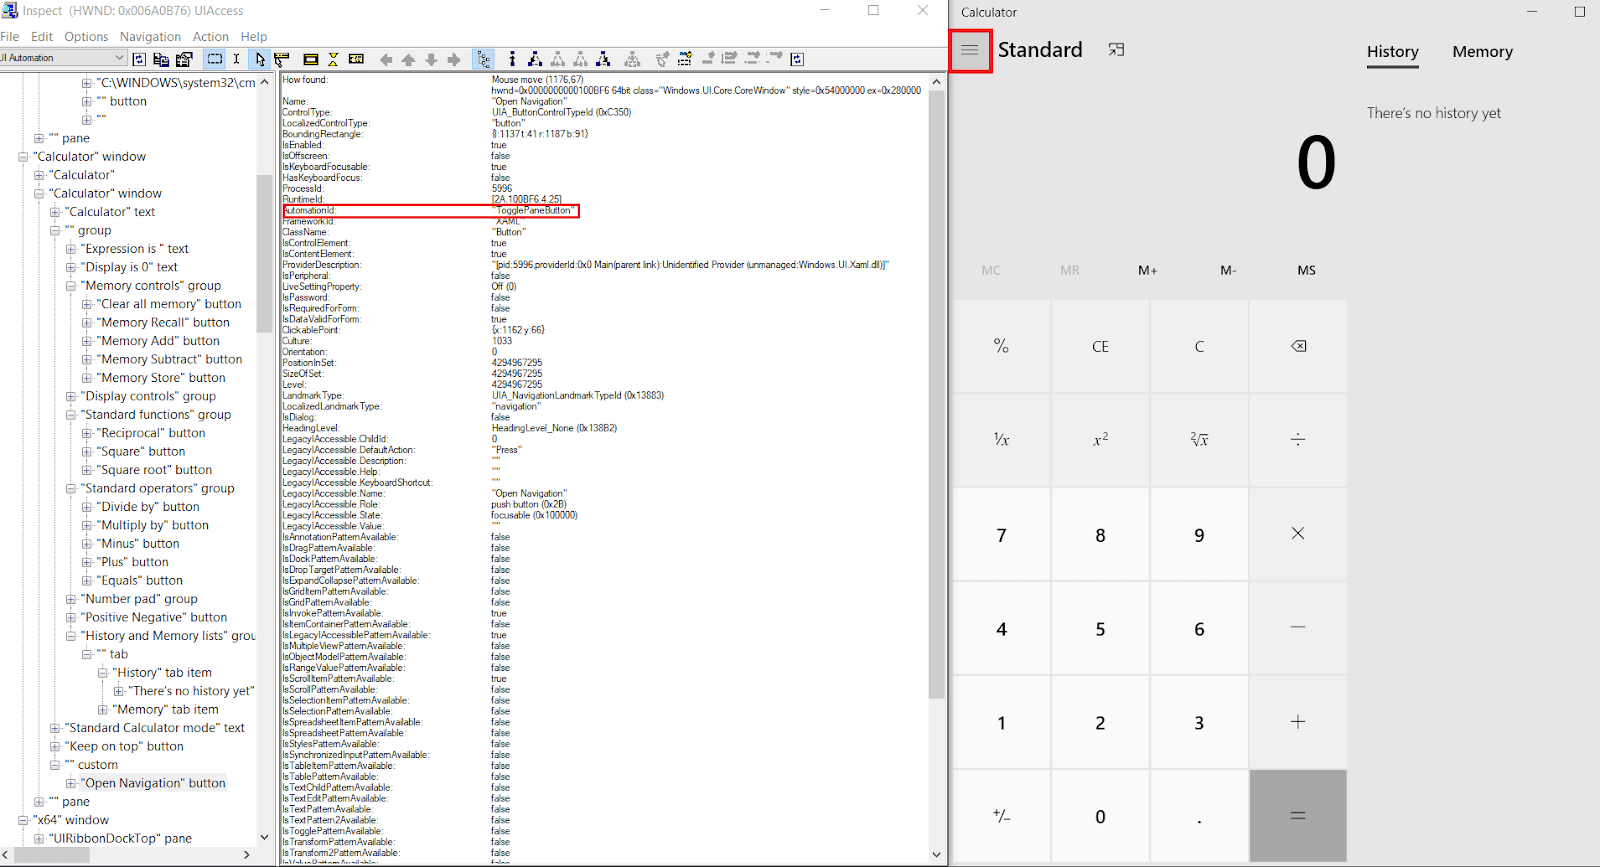Click the yellow text-box toolbar icon
The width and height of the screenshot is (1600, 867).
click(356, 59)
